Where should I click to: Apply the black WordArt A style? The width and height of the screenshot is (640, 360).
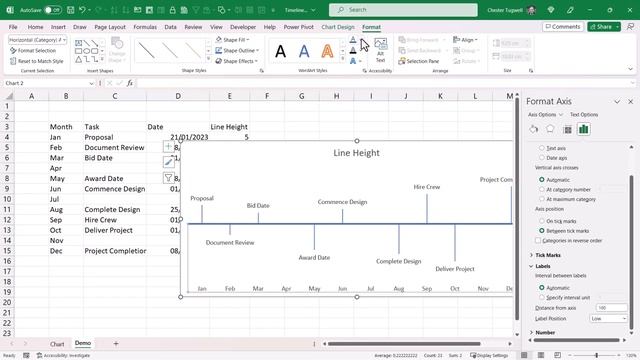pyautogui.click(x=280, y=51)
